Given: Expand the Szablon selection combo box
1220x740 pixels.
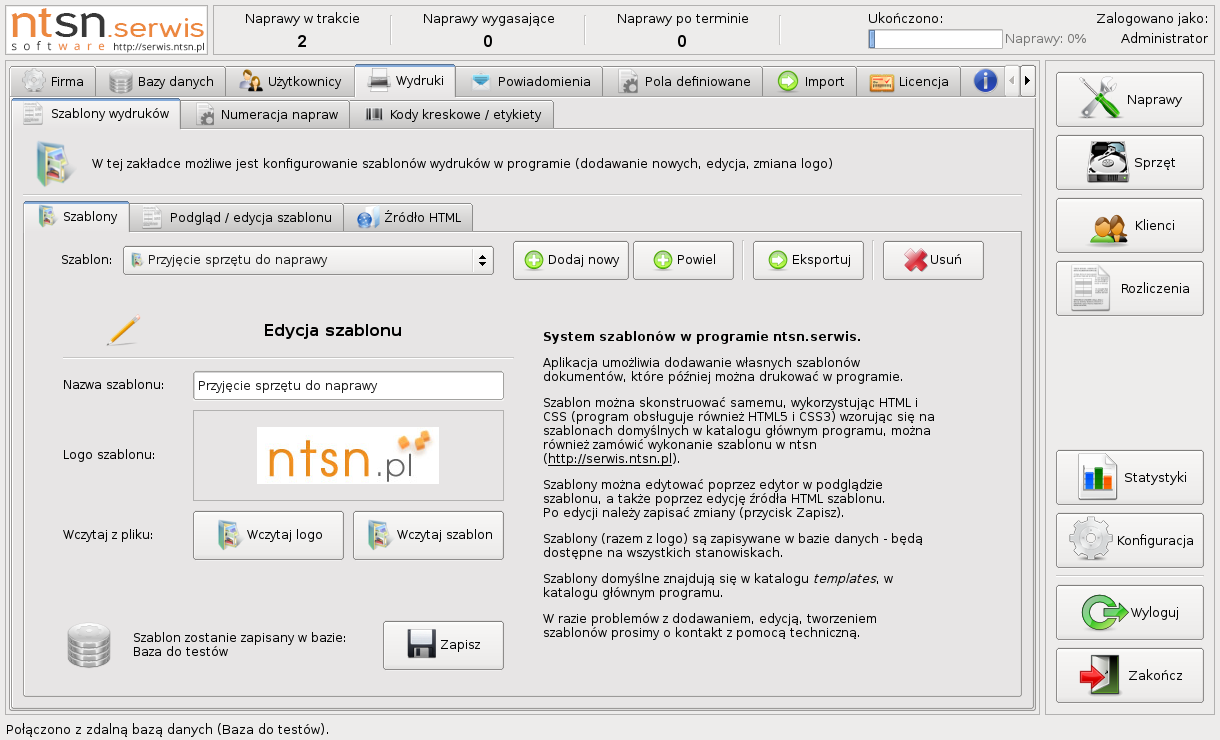Looking at the screenshot, I should click(x=308, y=260).
